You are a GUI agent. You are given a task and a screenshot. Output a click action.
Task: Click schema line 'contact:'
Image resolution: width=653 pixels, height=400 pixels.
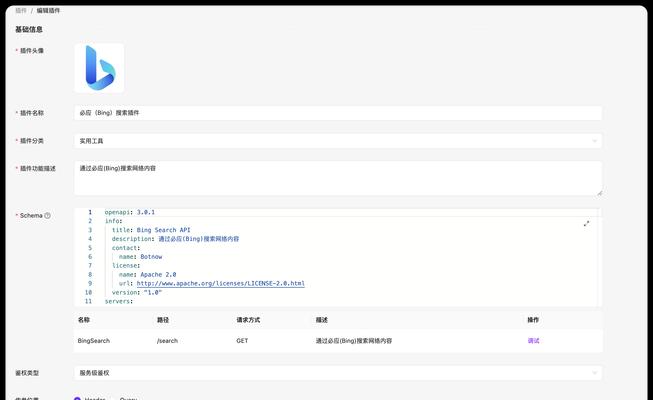click(126, 248)
